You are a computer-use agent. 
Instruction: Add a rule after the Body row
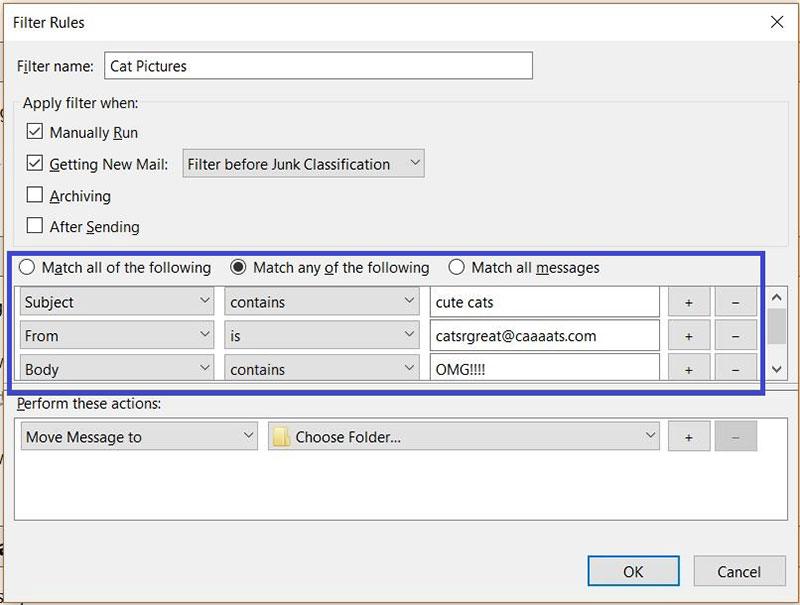[688, 368]
